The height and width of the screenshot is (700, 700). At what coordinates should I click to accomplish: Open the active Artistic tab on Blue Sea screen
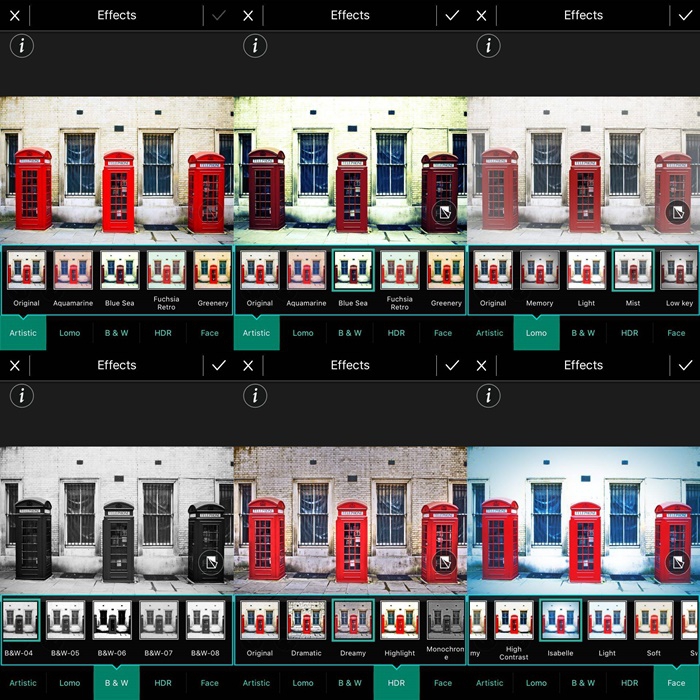(256, 333)
